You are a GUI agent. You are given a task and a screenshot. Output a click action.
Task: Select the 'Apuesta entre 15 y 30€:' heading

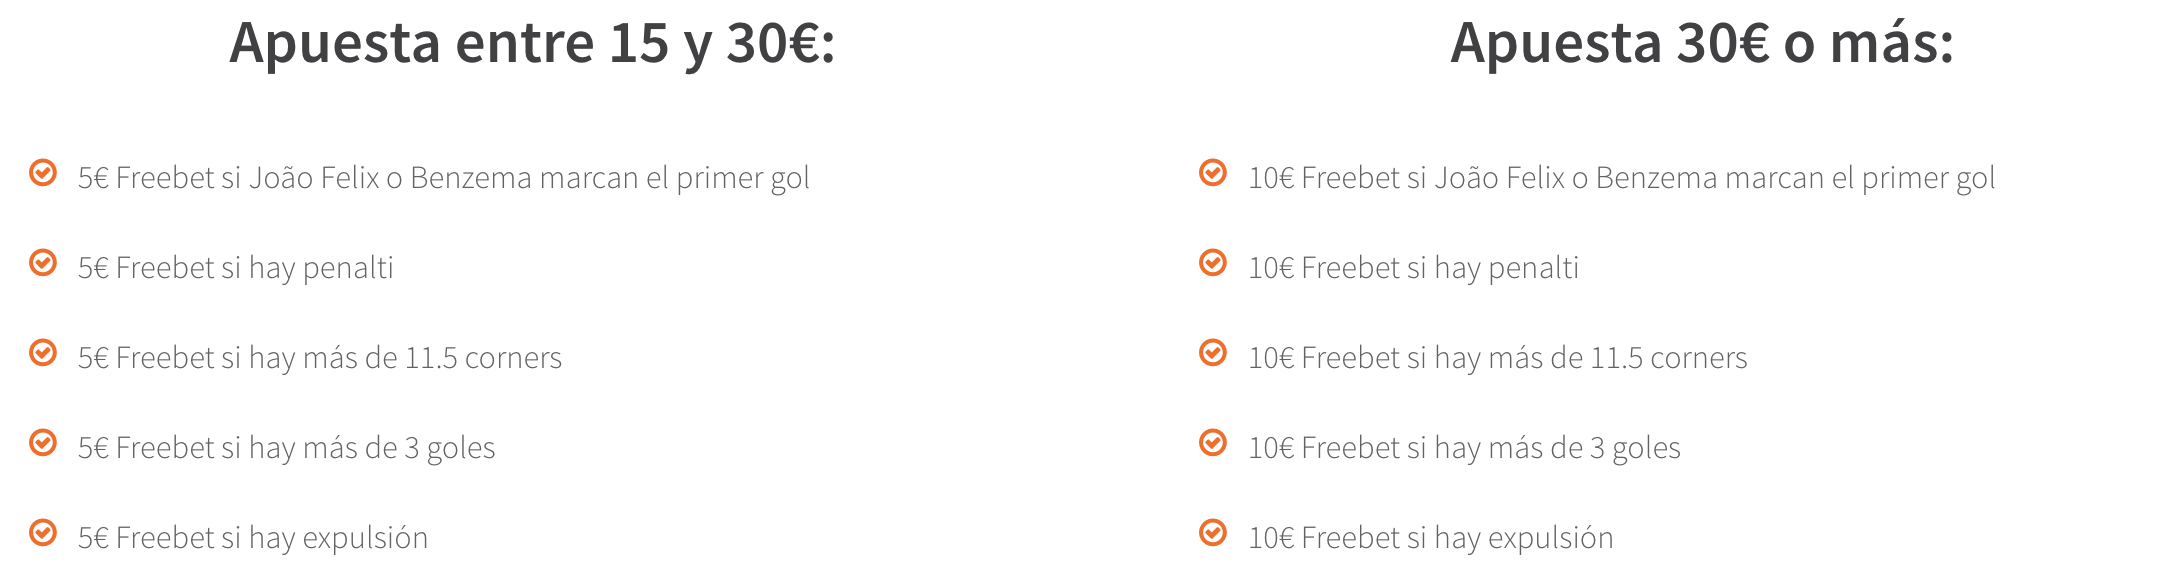tap(532, 45)
